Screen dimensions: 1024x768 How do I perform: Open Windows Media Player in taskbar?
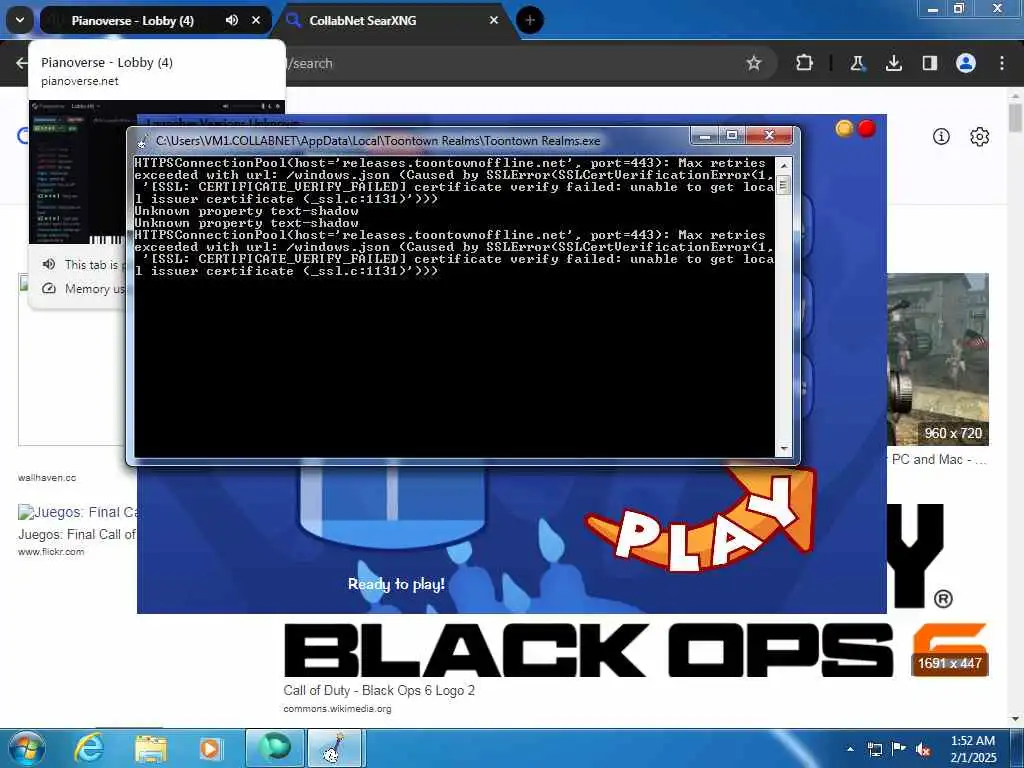(x=209, y=748)
